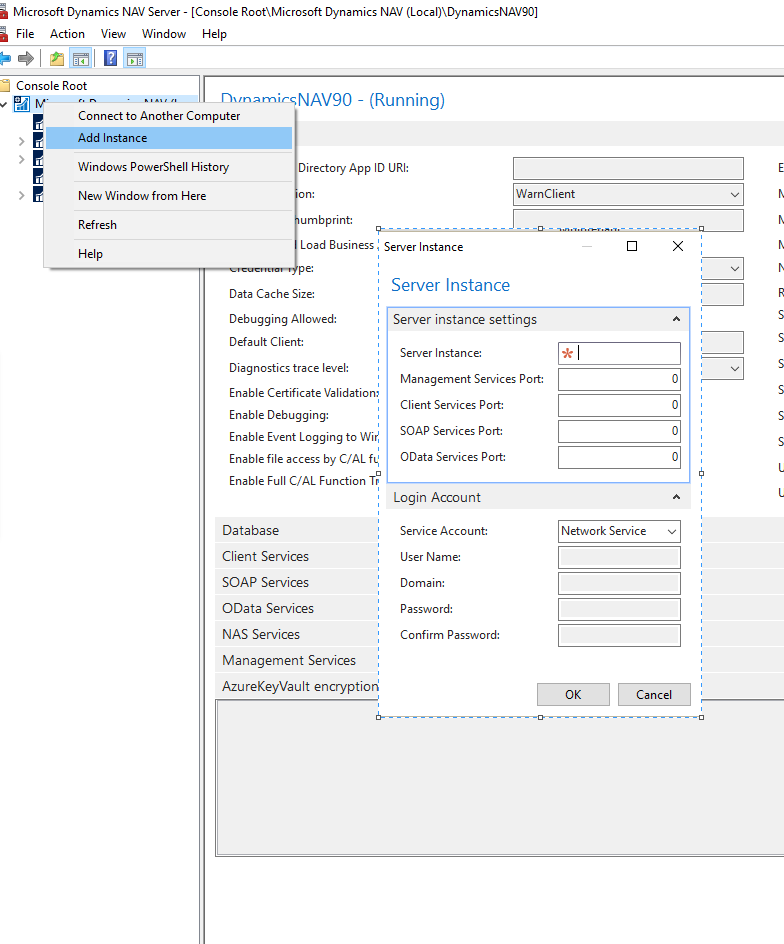The image size is (784, 944).
Task: Go back using the blue Back arrow
Action: (x=5, y=58)
